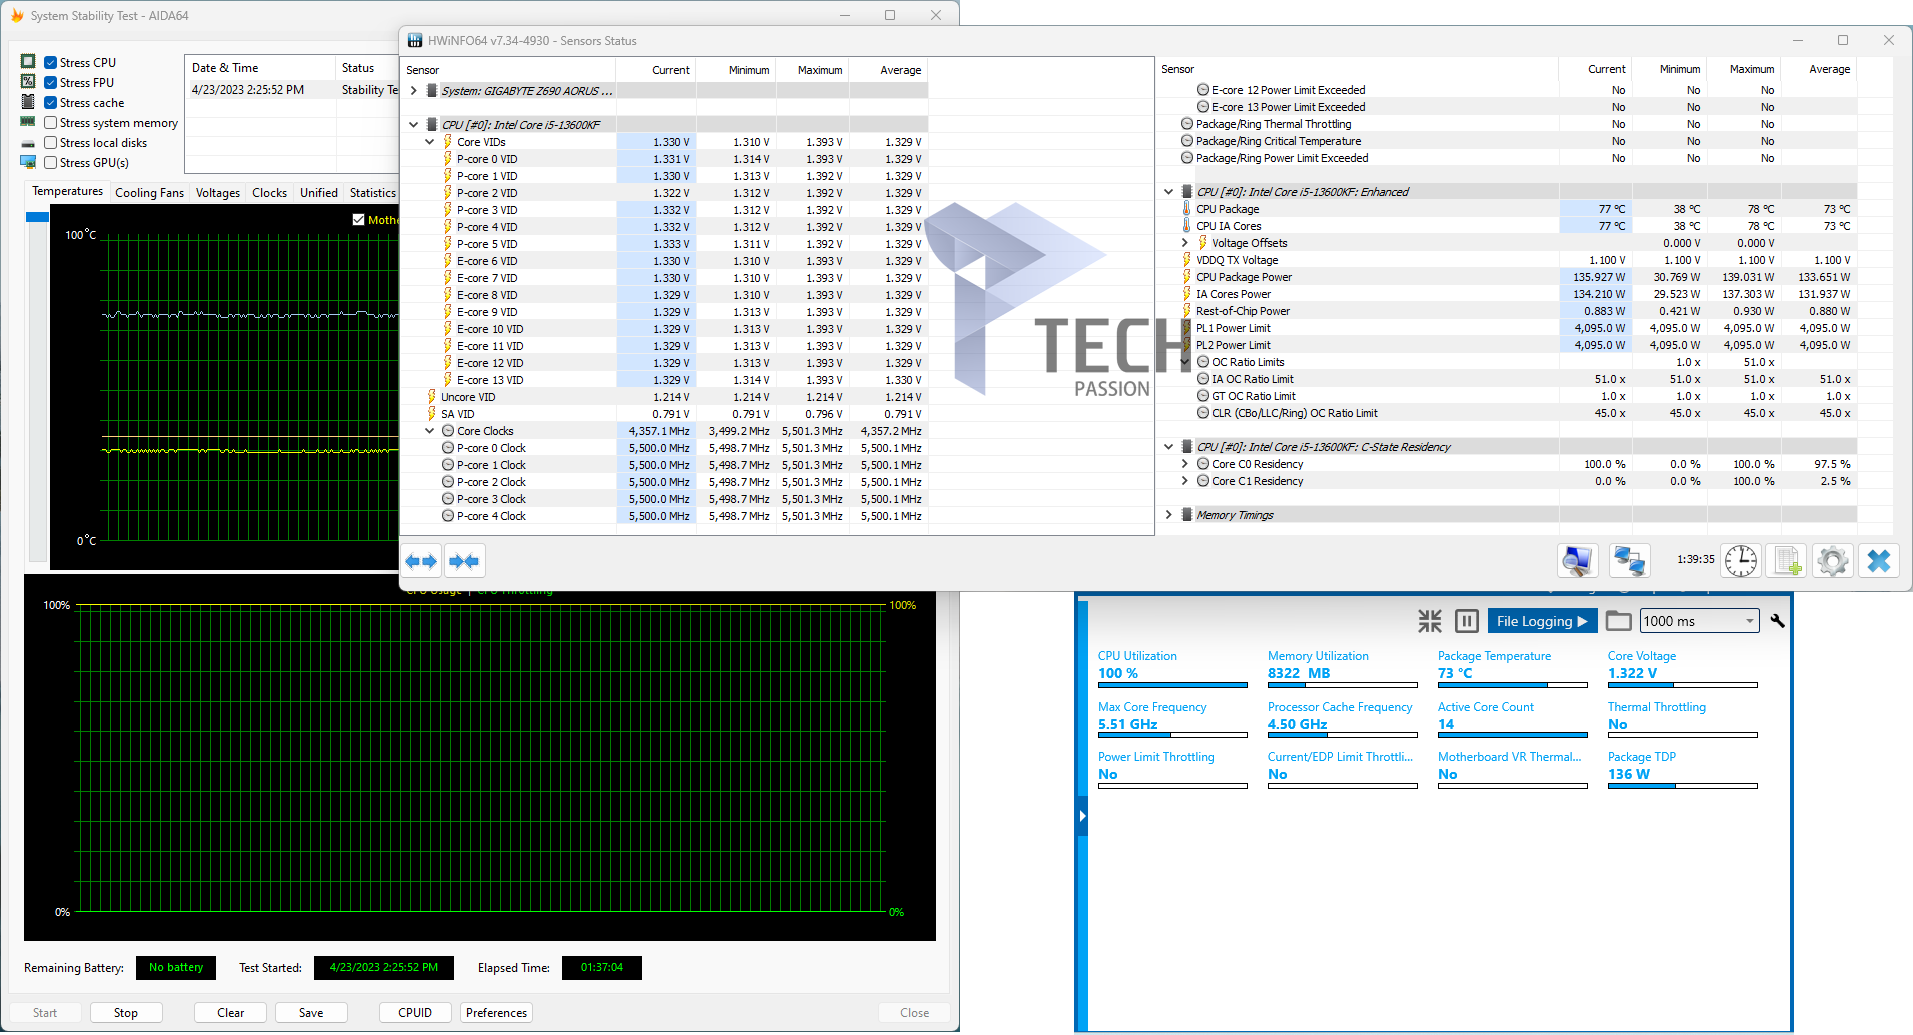
Task: Open the log folder icon
Action: tap(1618, 621)
